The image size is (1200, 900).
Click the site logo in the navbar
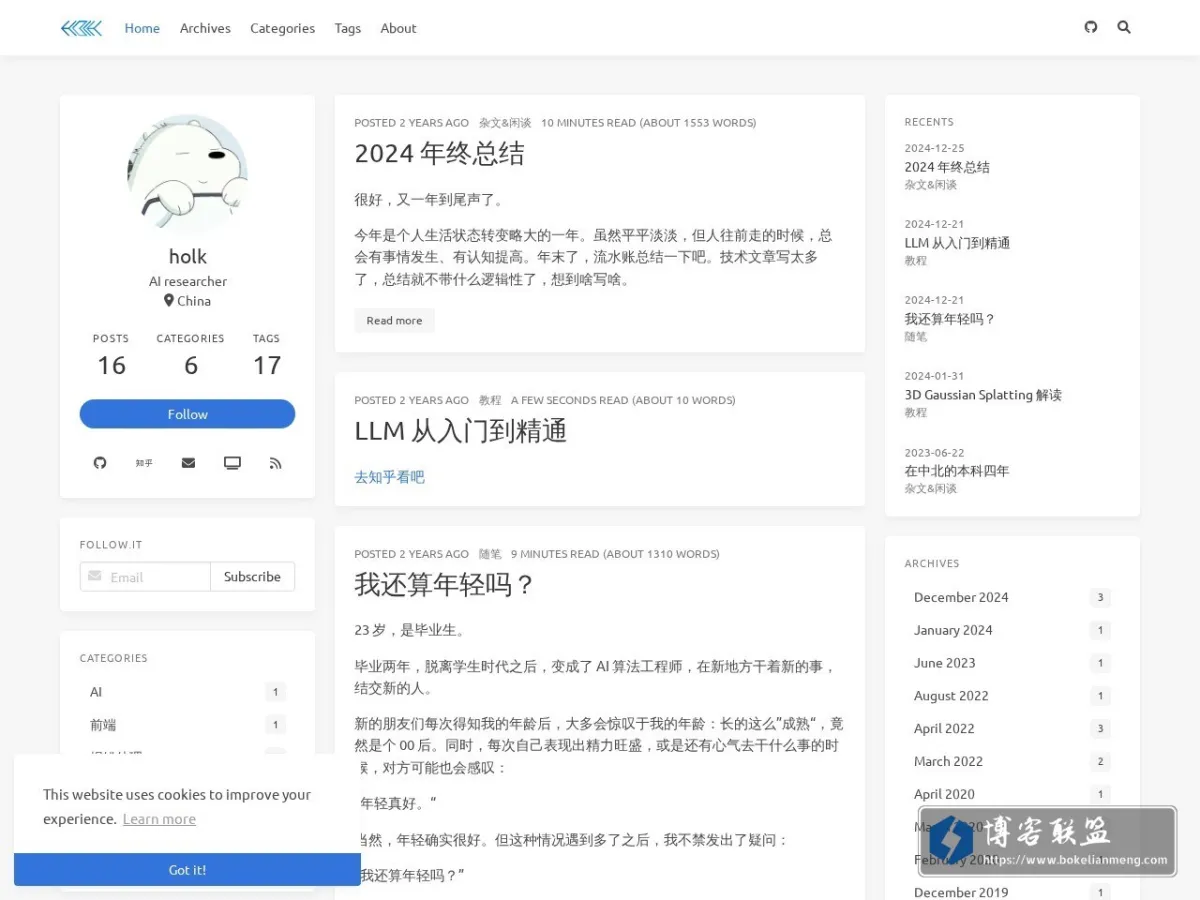pos(81,28)
